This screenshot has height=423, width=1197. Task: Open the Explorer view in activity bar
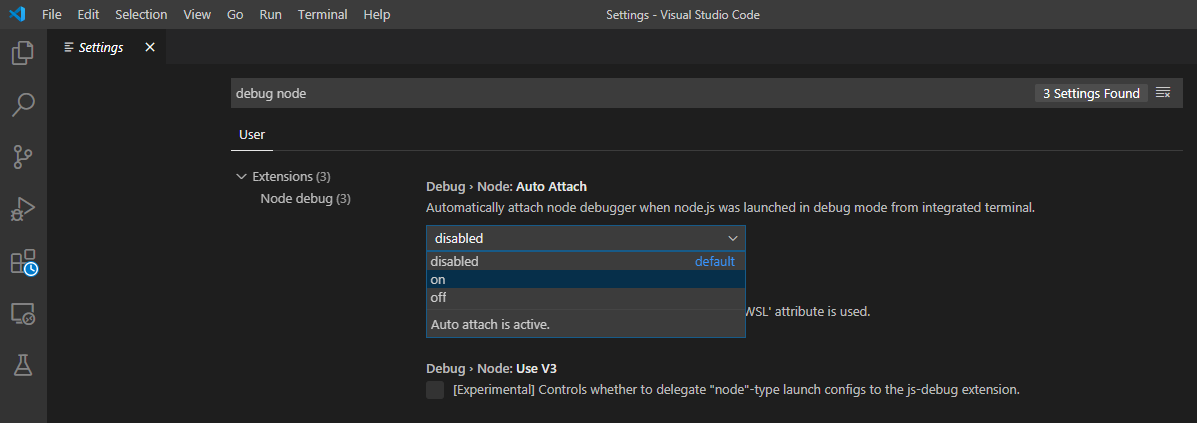23,53
